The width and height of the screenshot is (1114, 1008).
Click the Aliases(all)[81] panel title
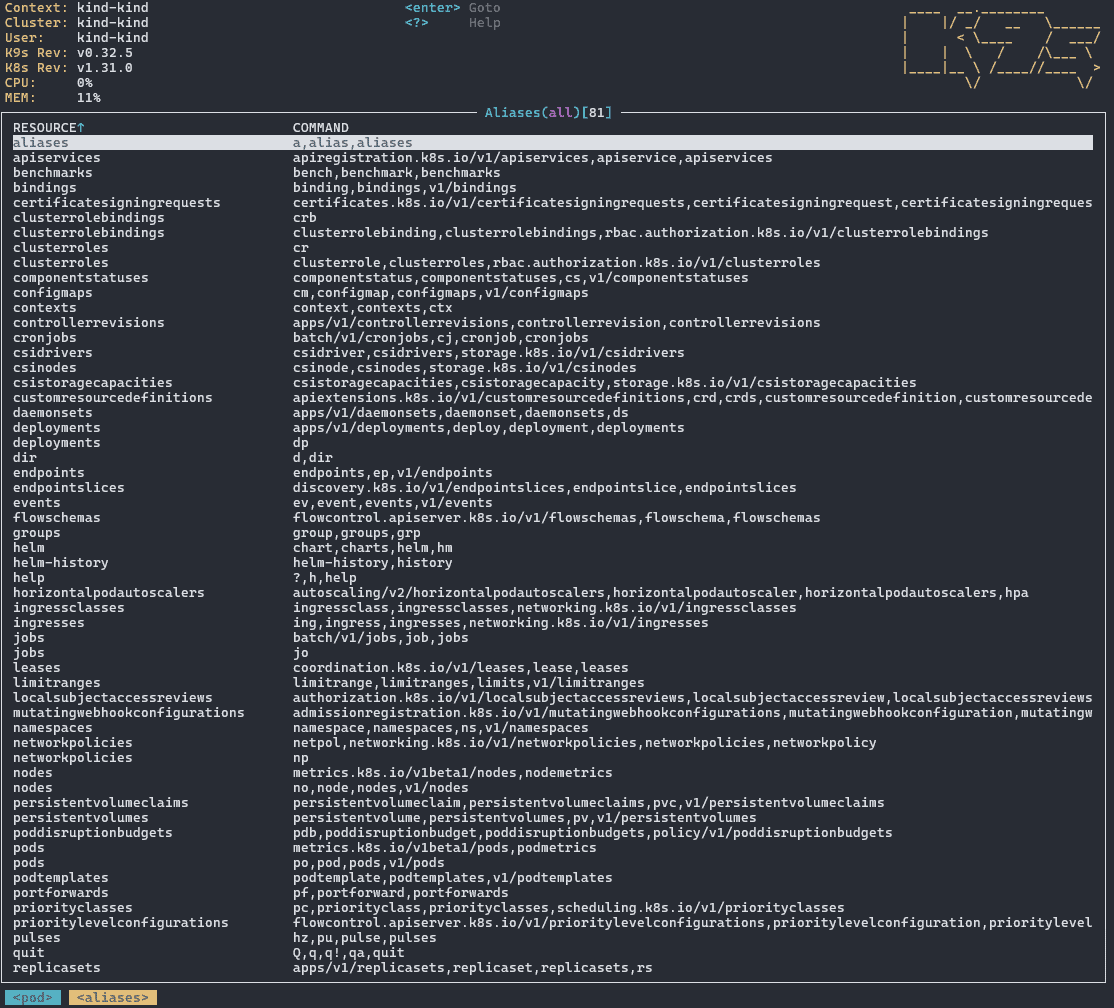click(x=548, y=112)
